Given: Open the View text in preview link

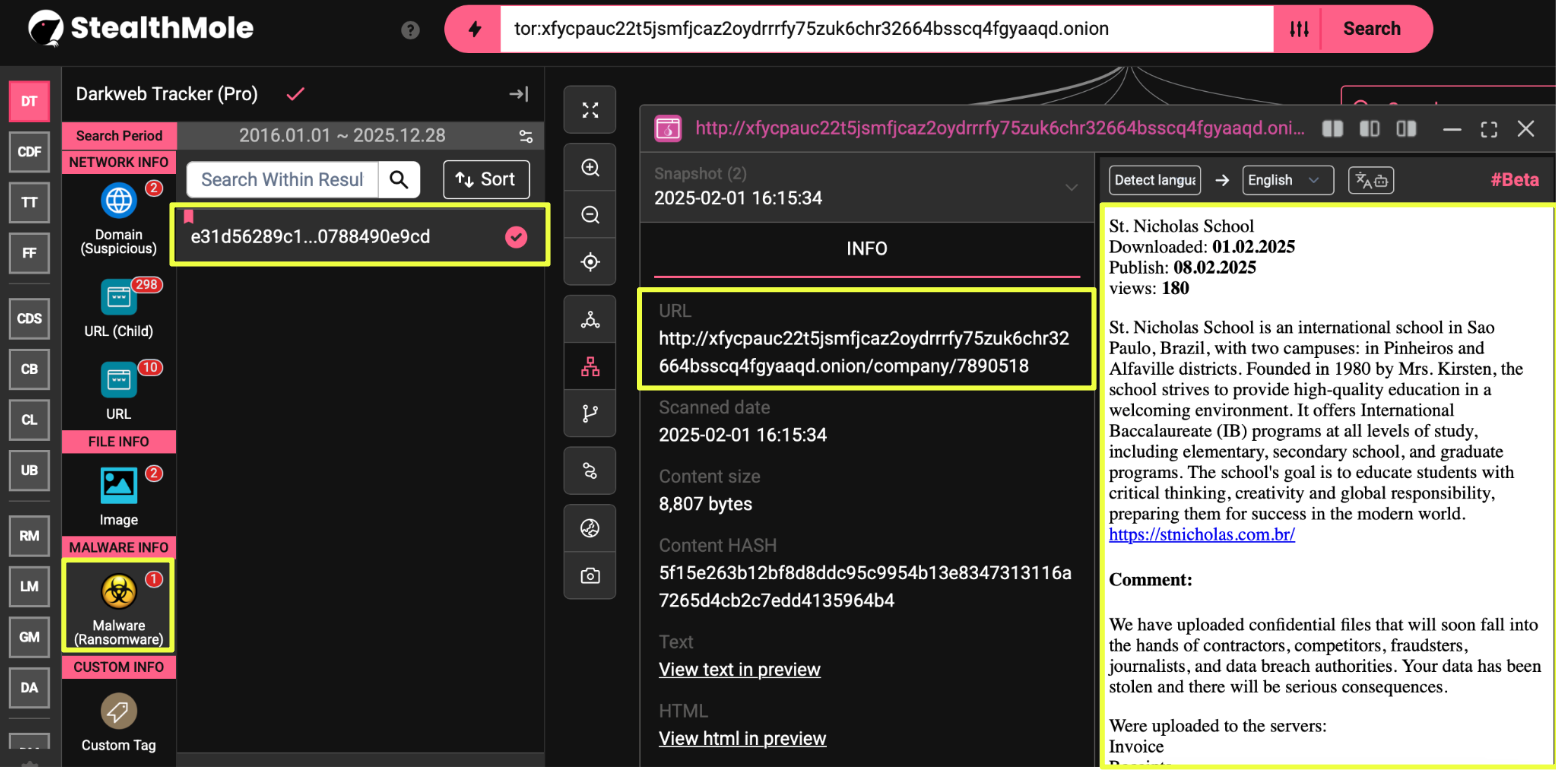Looking at the screenshot, I should pos(739,670).
